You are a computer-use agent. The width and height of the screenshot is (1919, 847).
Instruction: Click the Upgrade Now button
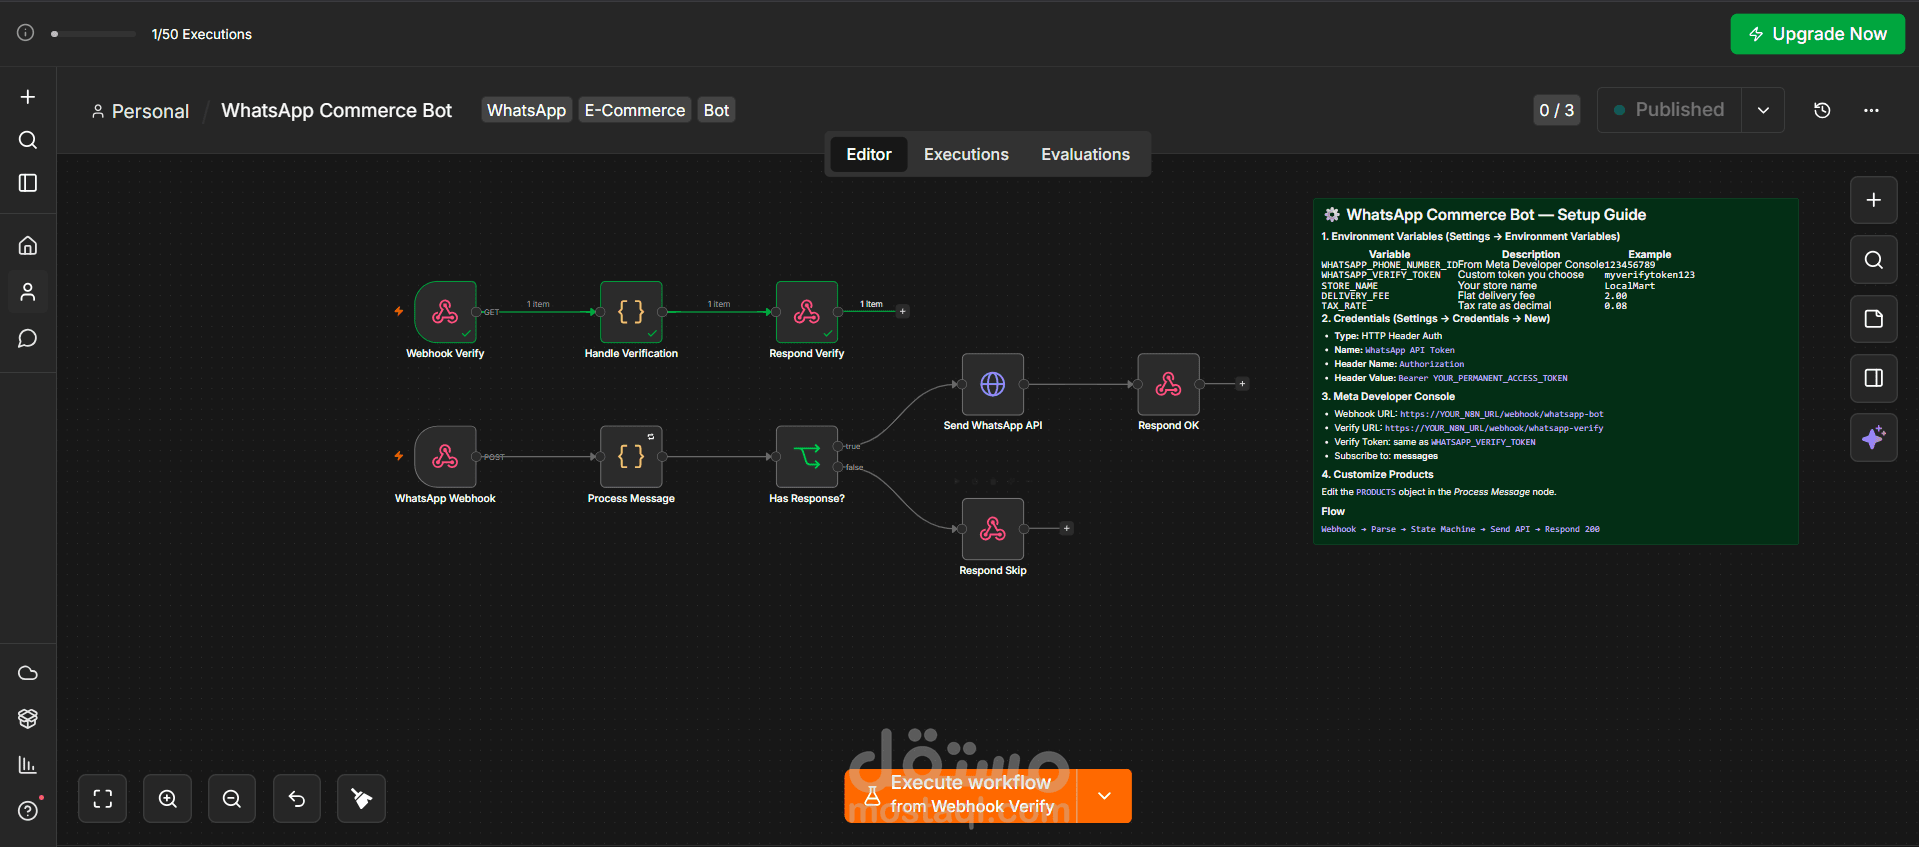(1818, 34)
